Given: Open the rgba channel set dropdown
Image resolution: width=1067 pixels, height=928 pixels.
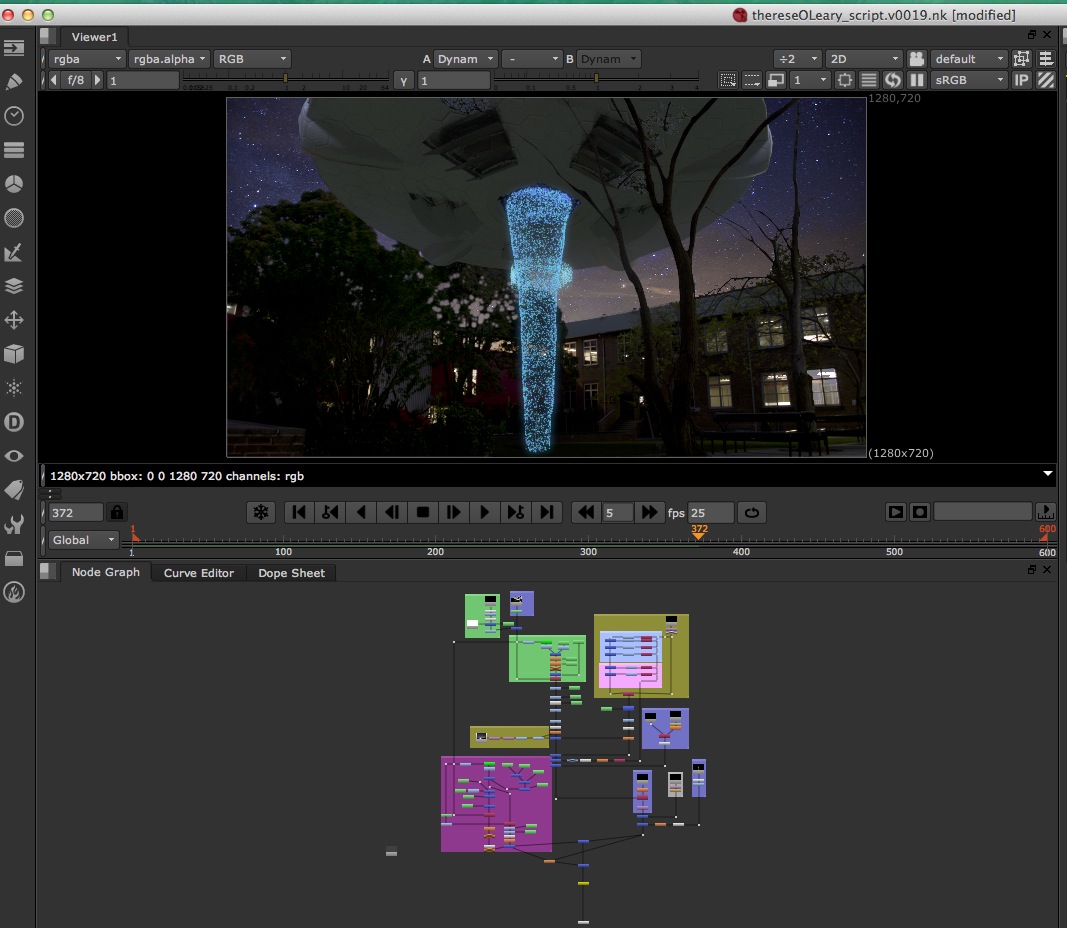Looking at the screenshot, I should pos(88,59).
